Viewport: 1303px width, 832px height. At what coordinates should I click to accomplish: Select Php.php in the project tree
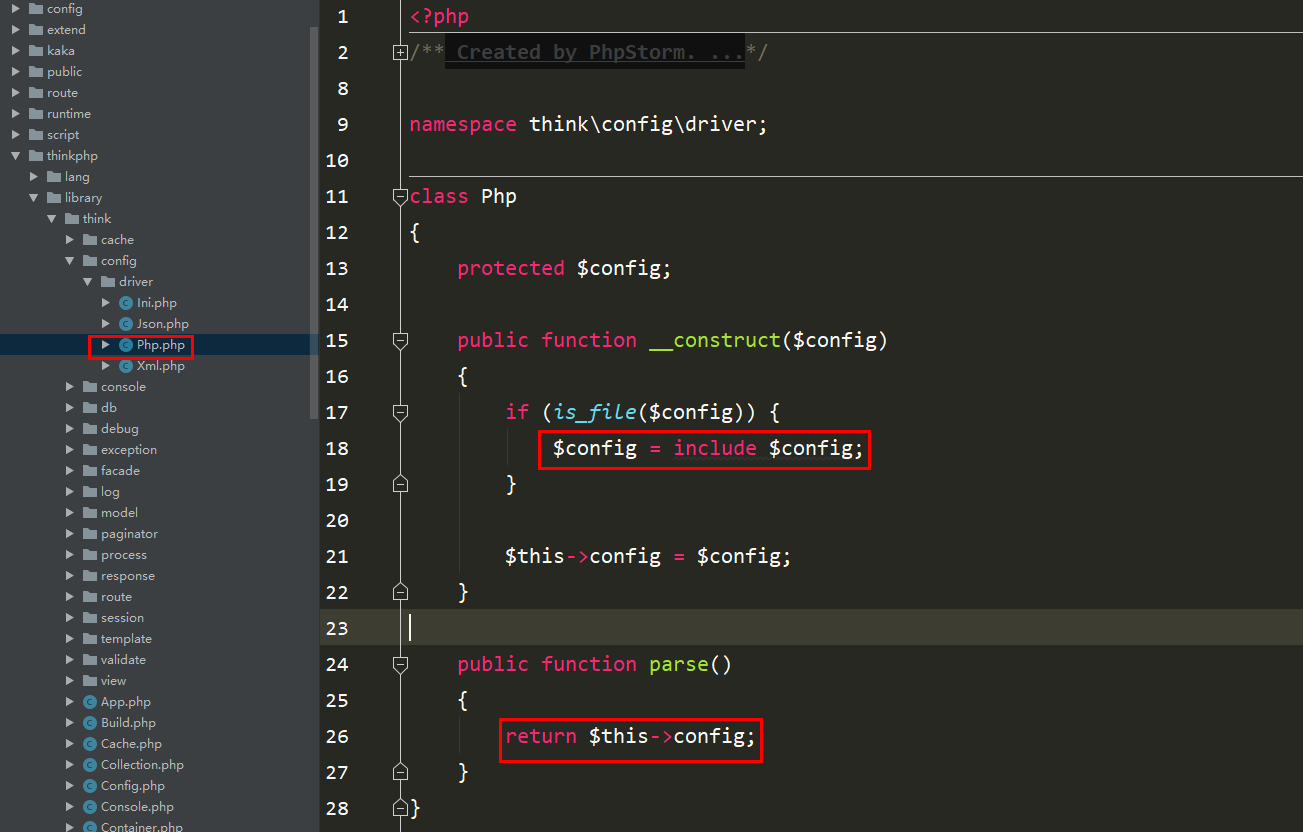pyautogui.click(x=160, y=345)
